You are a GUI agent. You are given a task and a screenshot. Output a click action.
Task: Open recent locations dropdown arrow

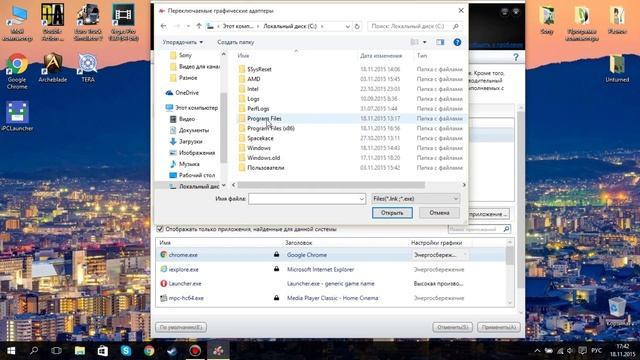coord(188,26)
